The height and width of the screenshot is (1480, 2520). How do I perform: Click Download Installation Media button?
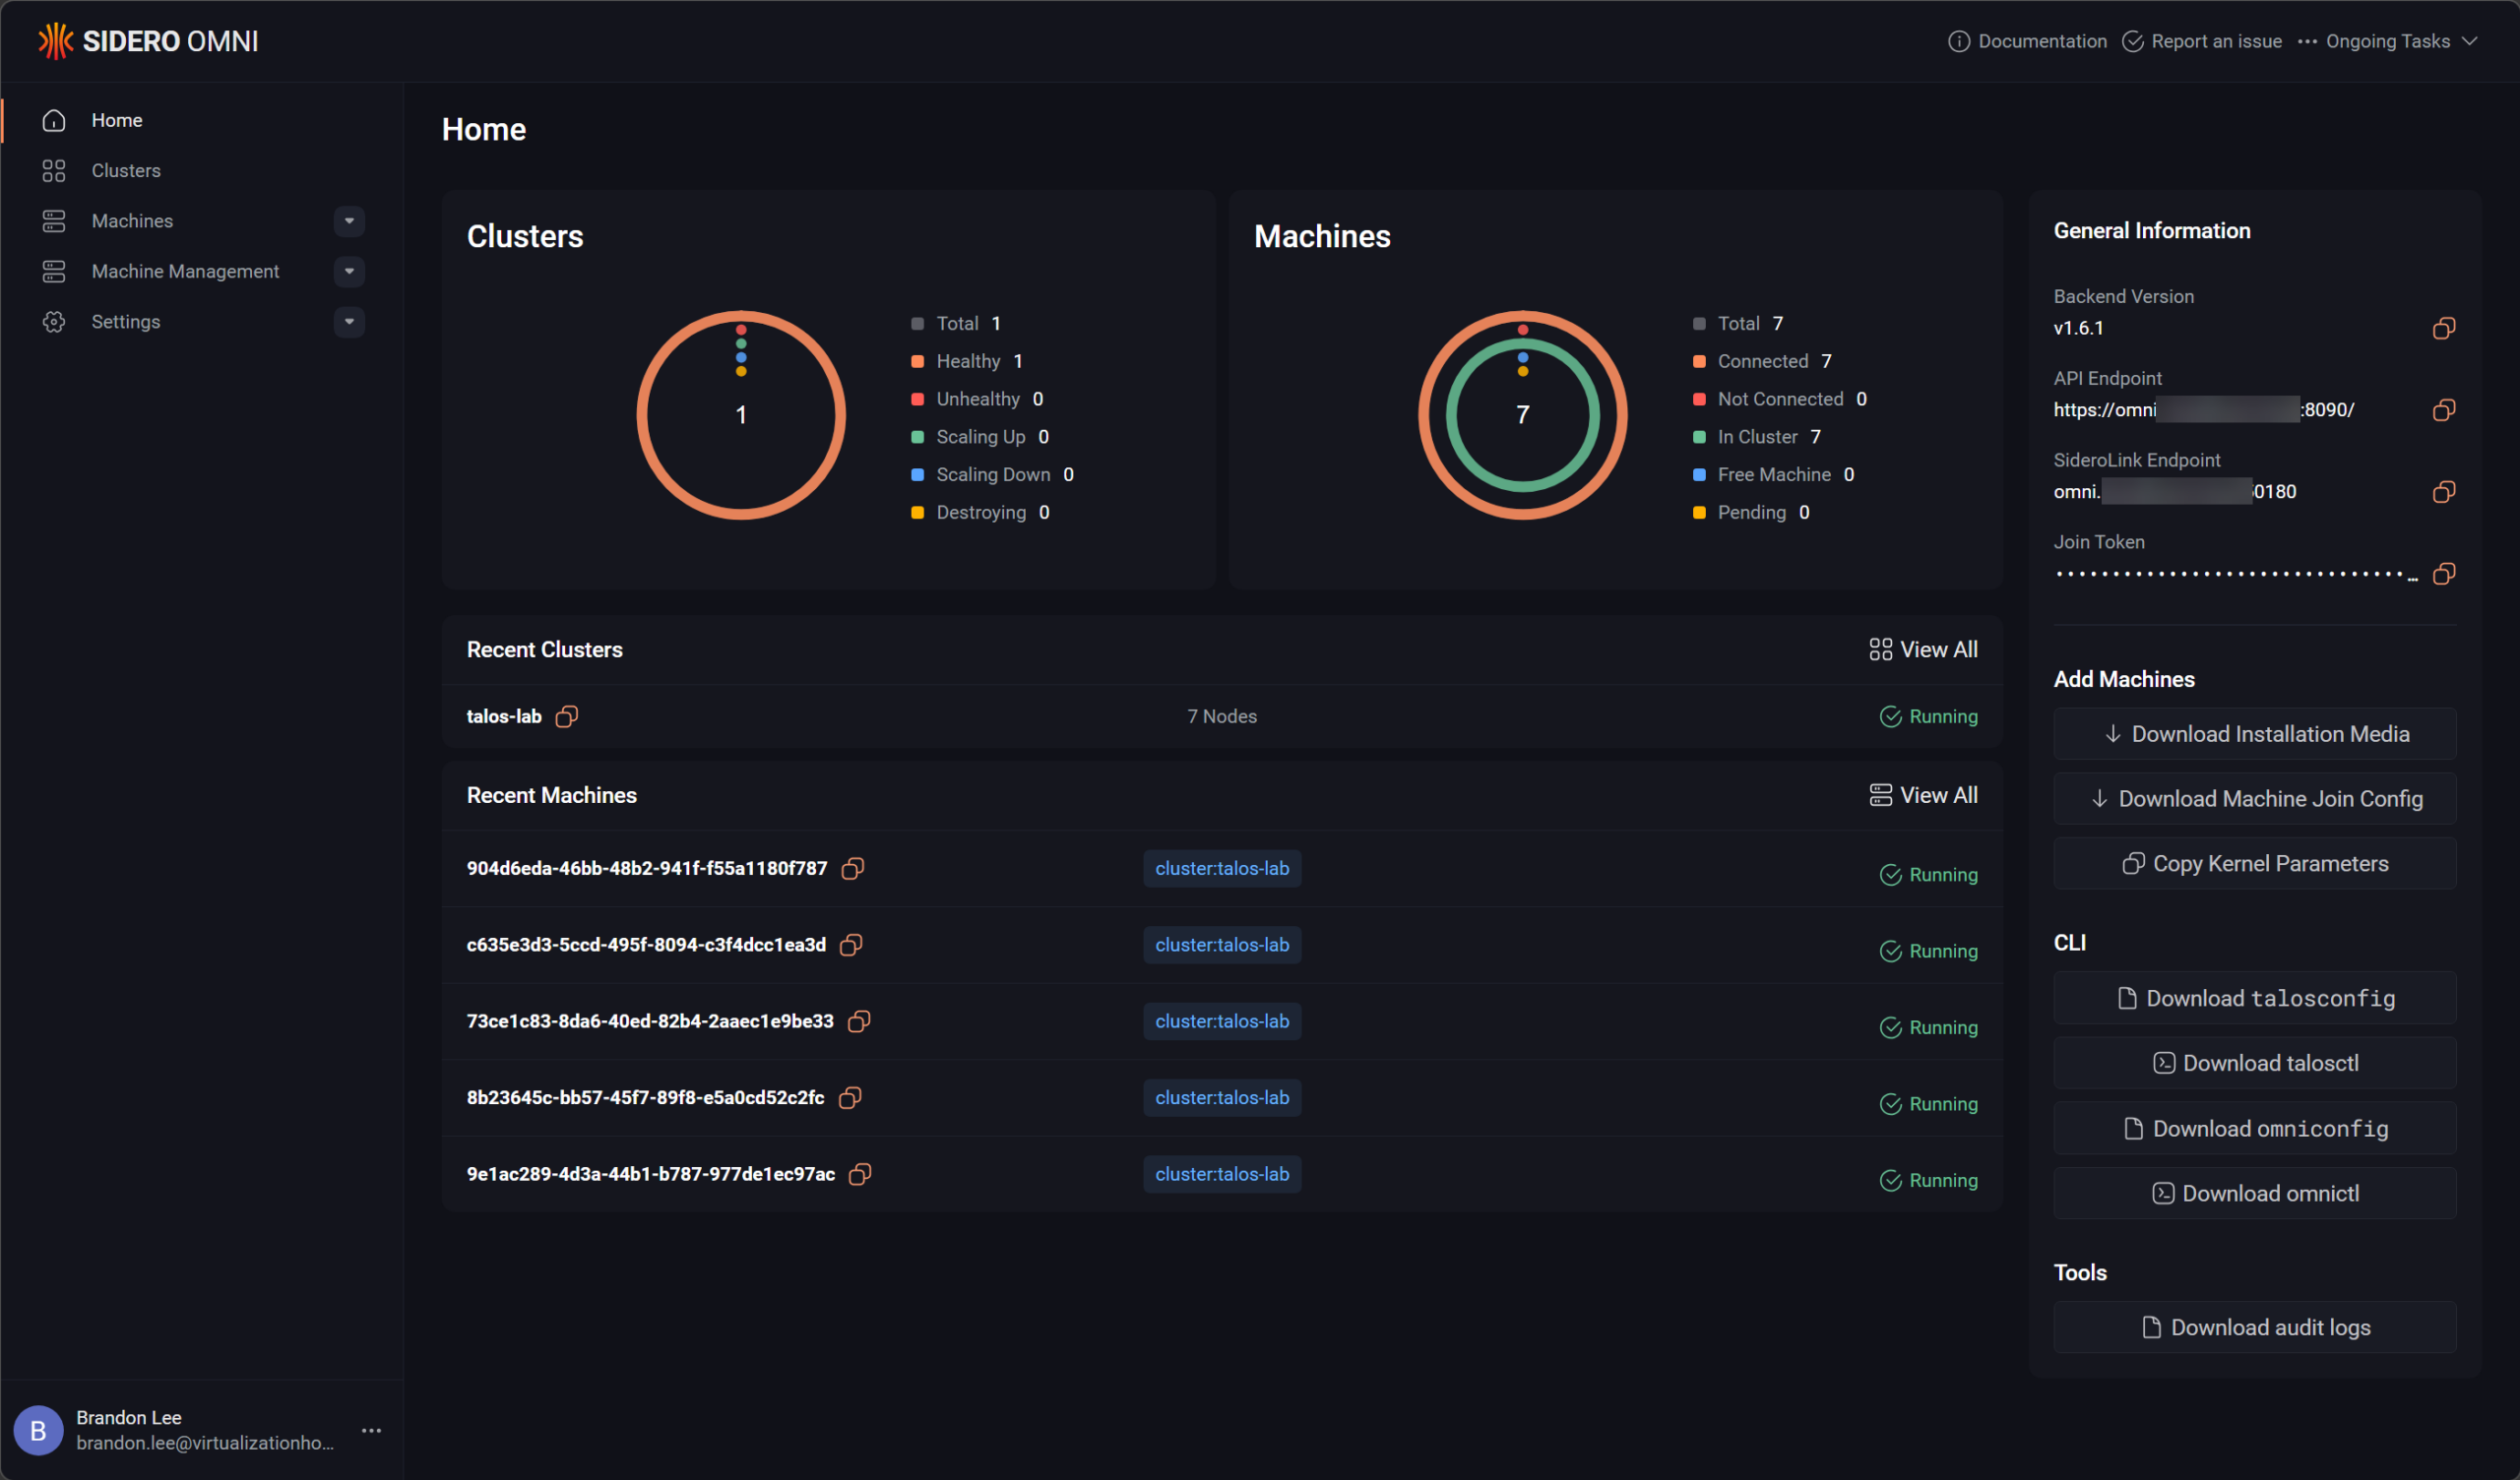2255,734
